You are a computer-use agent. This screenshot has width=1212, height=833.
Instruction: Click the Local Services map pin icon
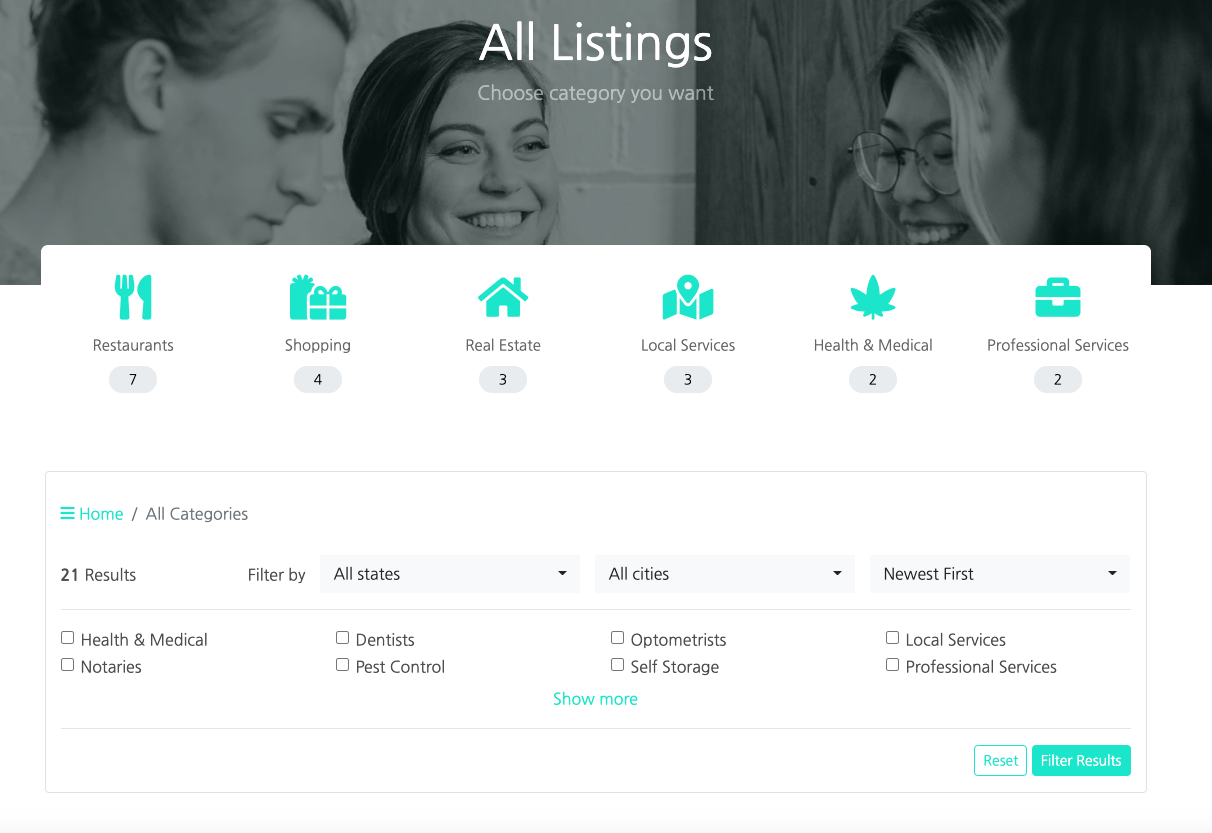(x=688, y=297)
